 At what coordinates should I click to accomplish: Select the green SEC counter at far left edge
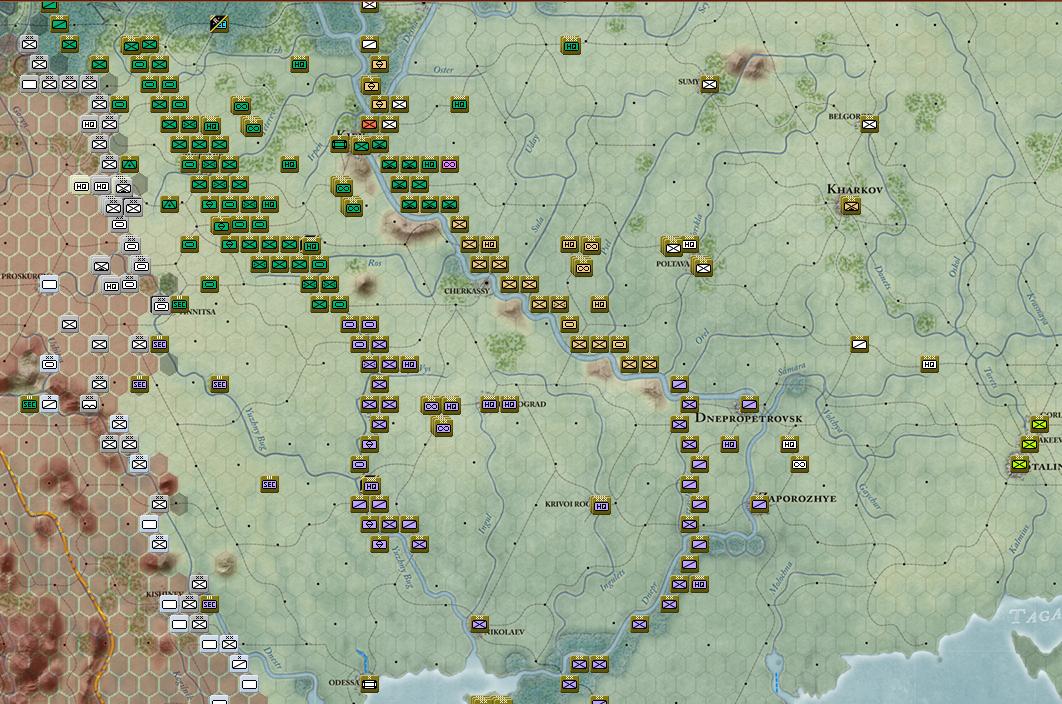[x=29, y=405]
